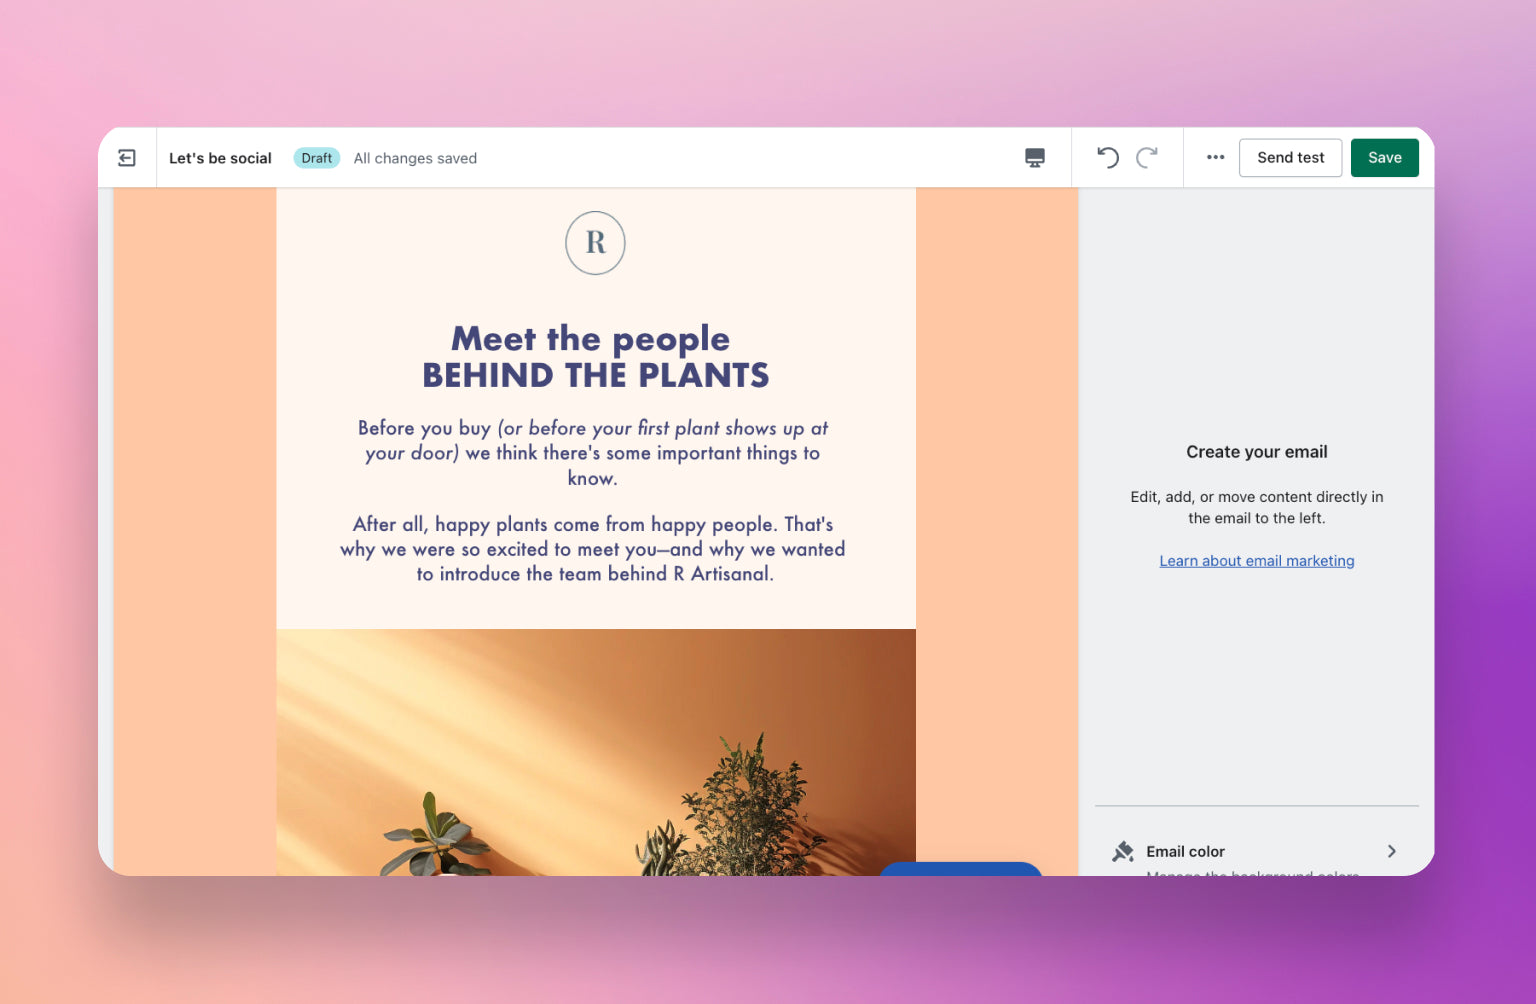Click the blue button below the photo
Viewport: 1536px width, 1004px height.
click(x=960, y=872)
